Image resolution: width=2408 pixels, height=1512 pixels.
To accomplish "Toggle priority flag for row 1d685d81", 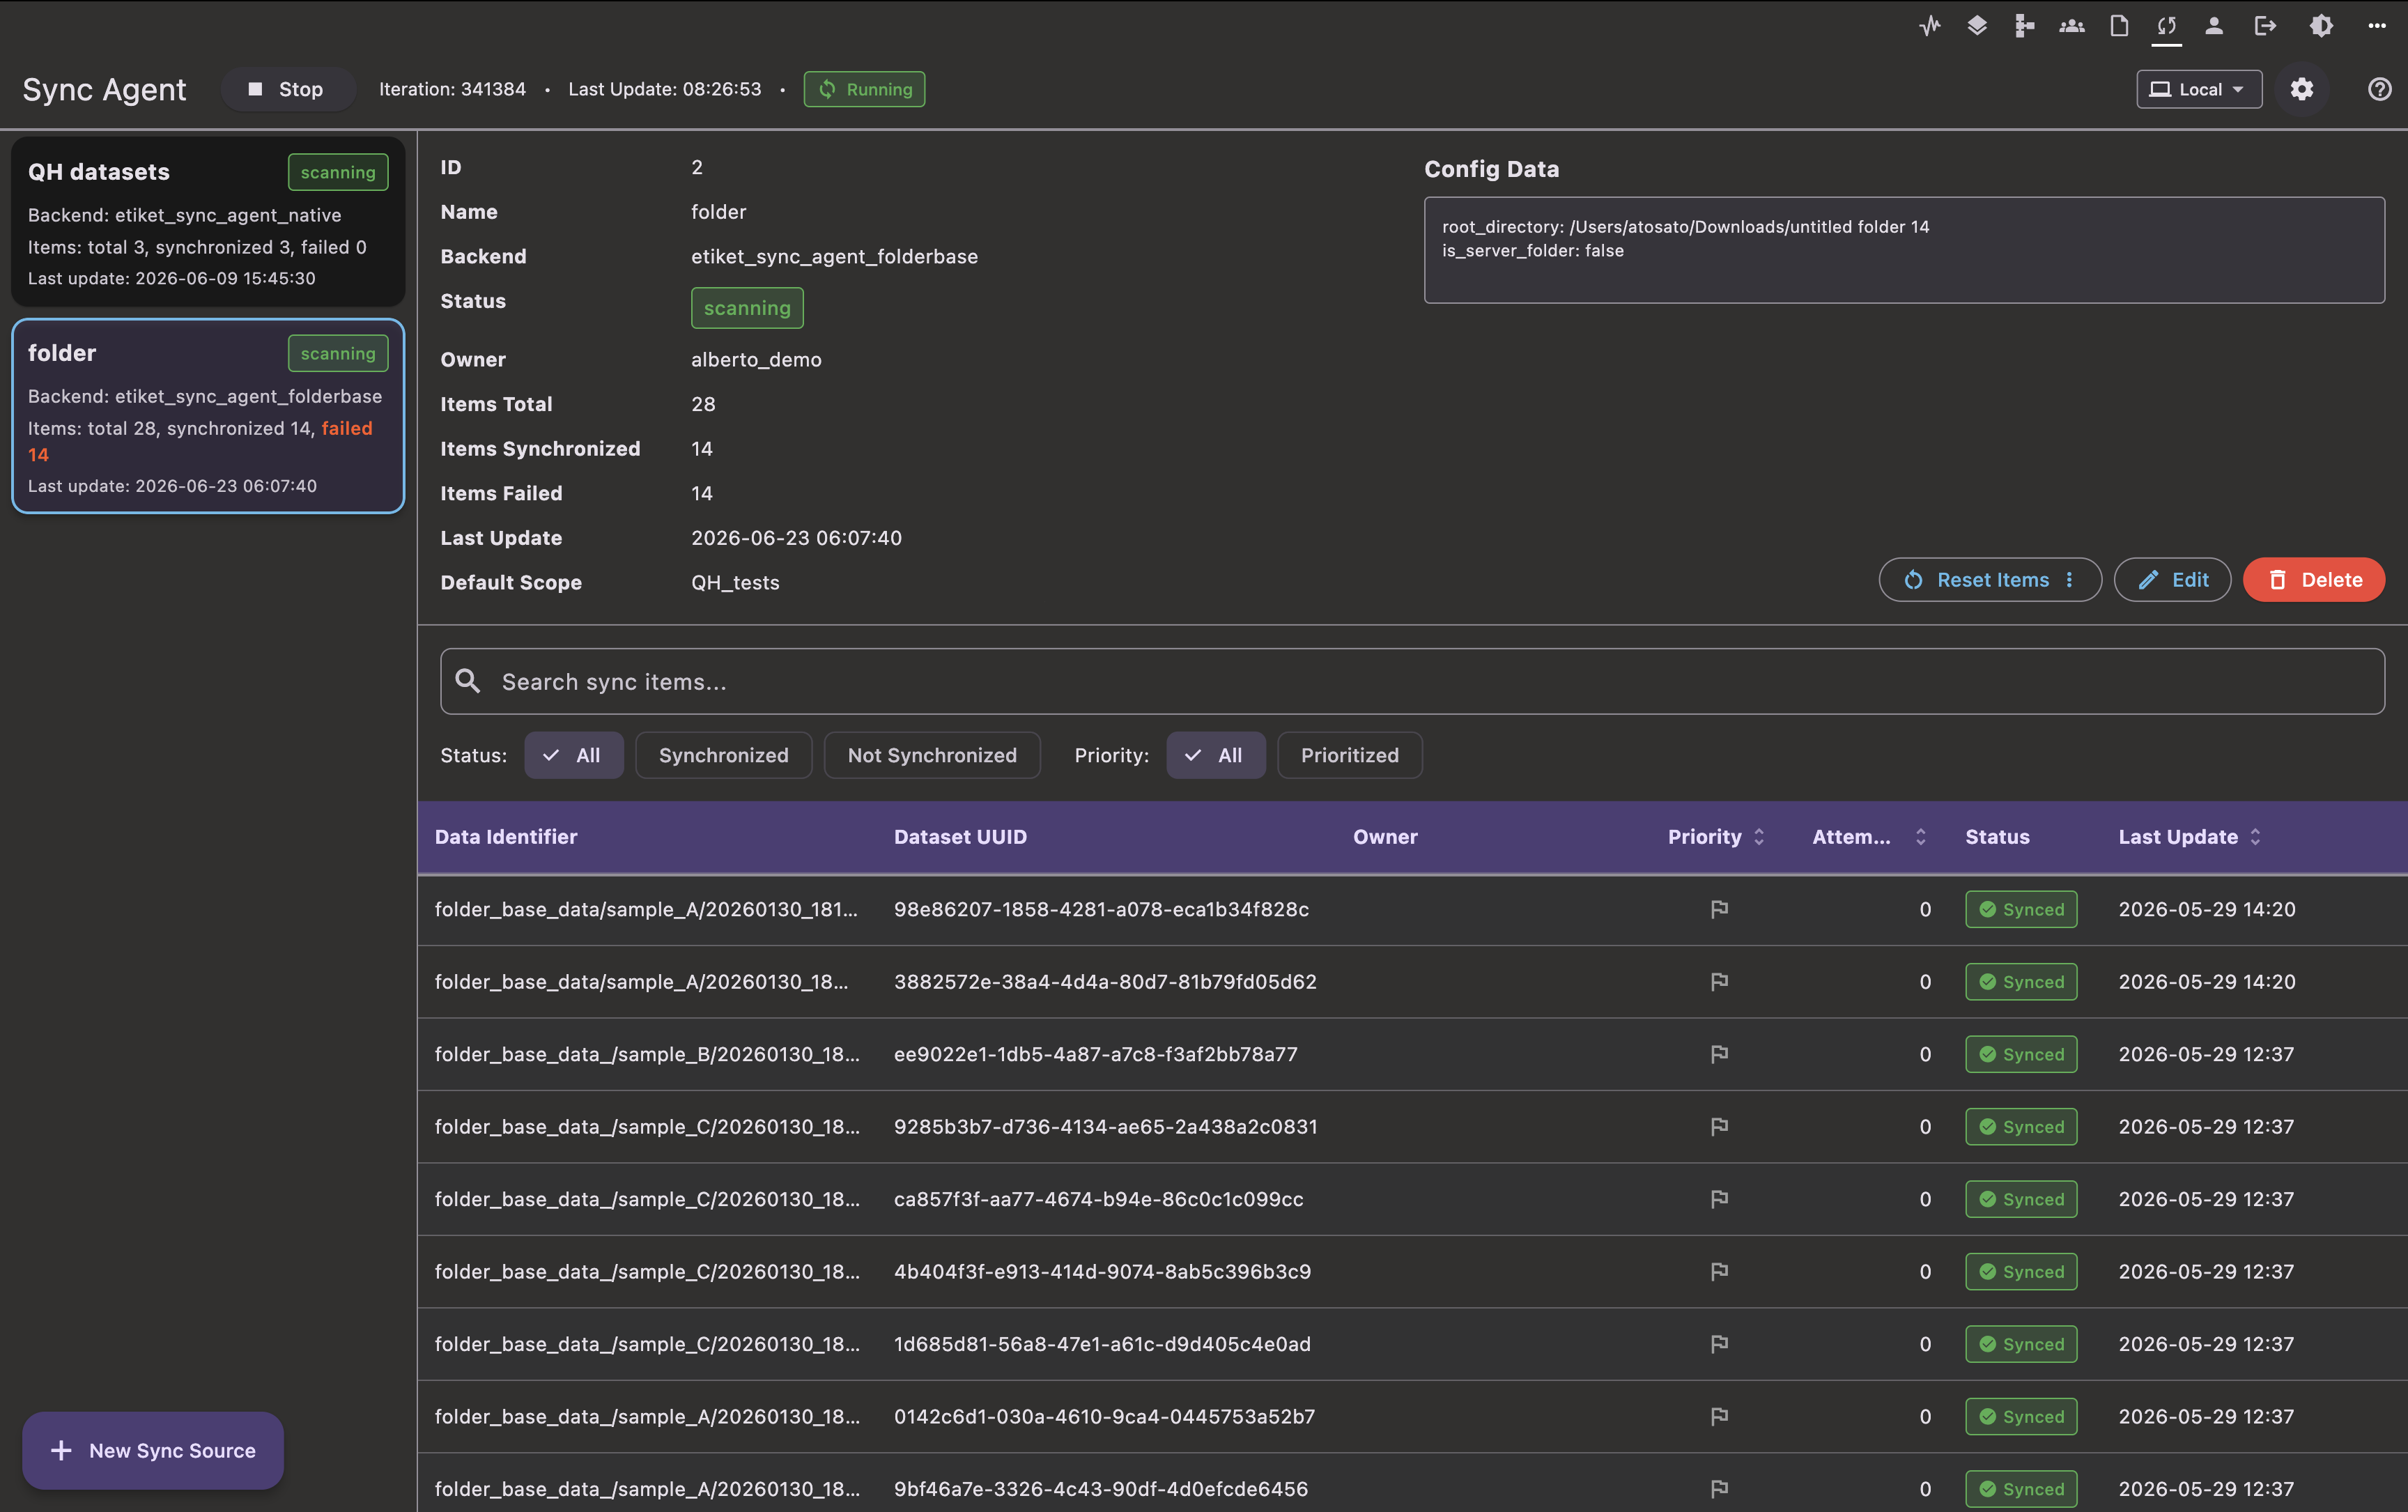I will (1719, 1344).
